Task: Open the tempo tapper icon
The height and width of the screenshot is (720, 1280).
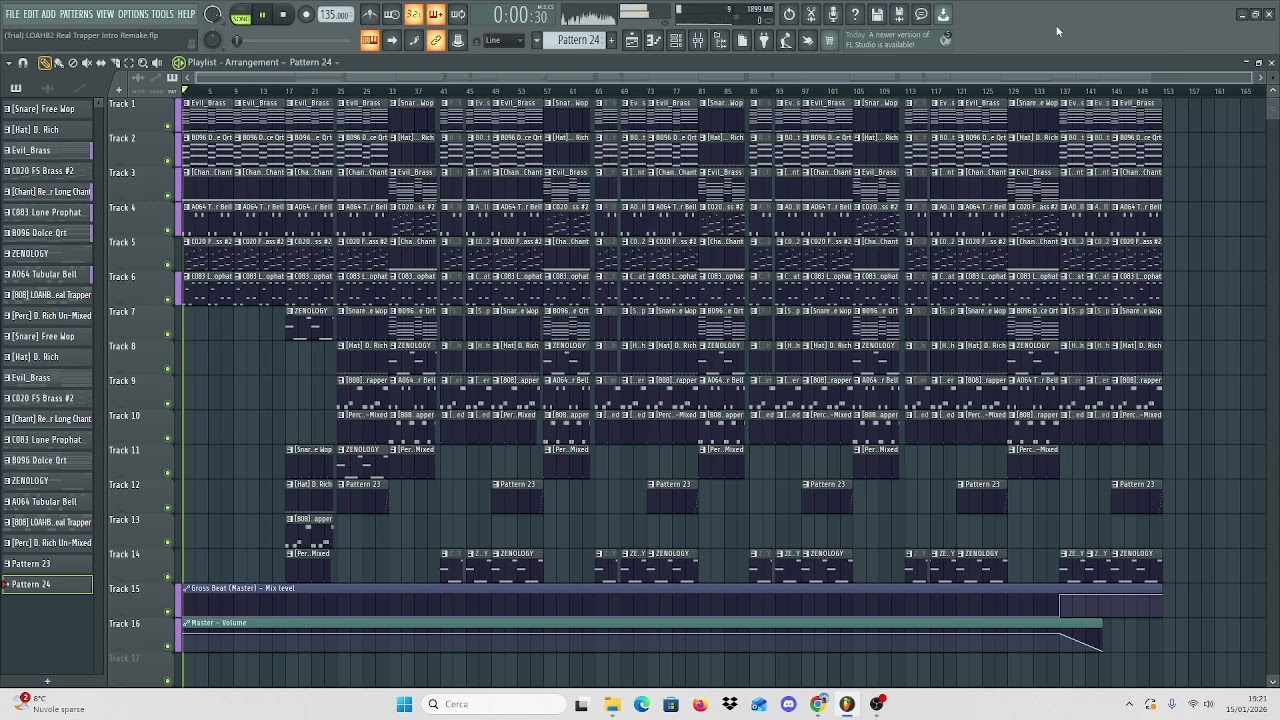Action: (x=786, y=40)
